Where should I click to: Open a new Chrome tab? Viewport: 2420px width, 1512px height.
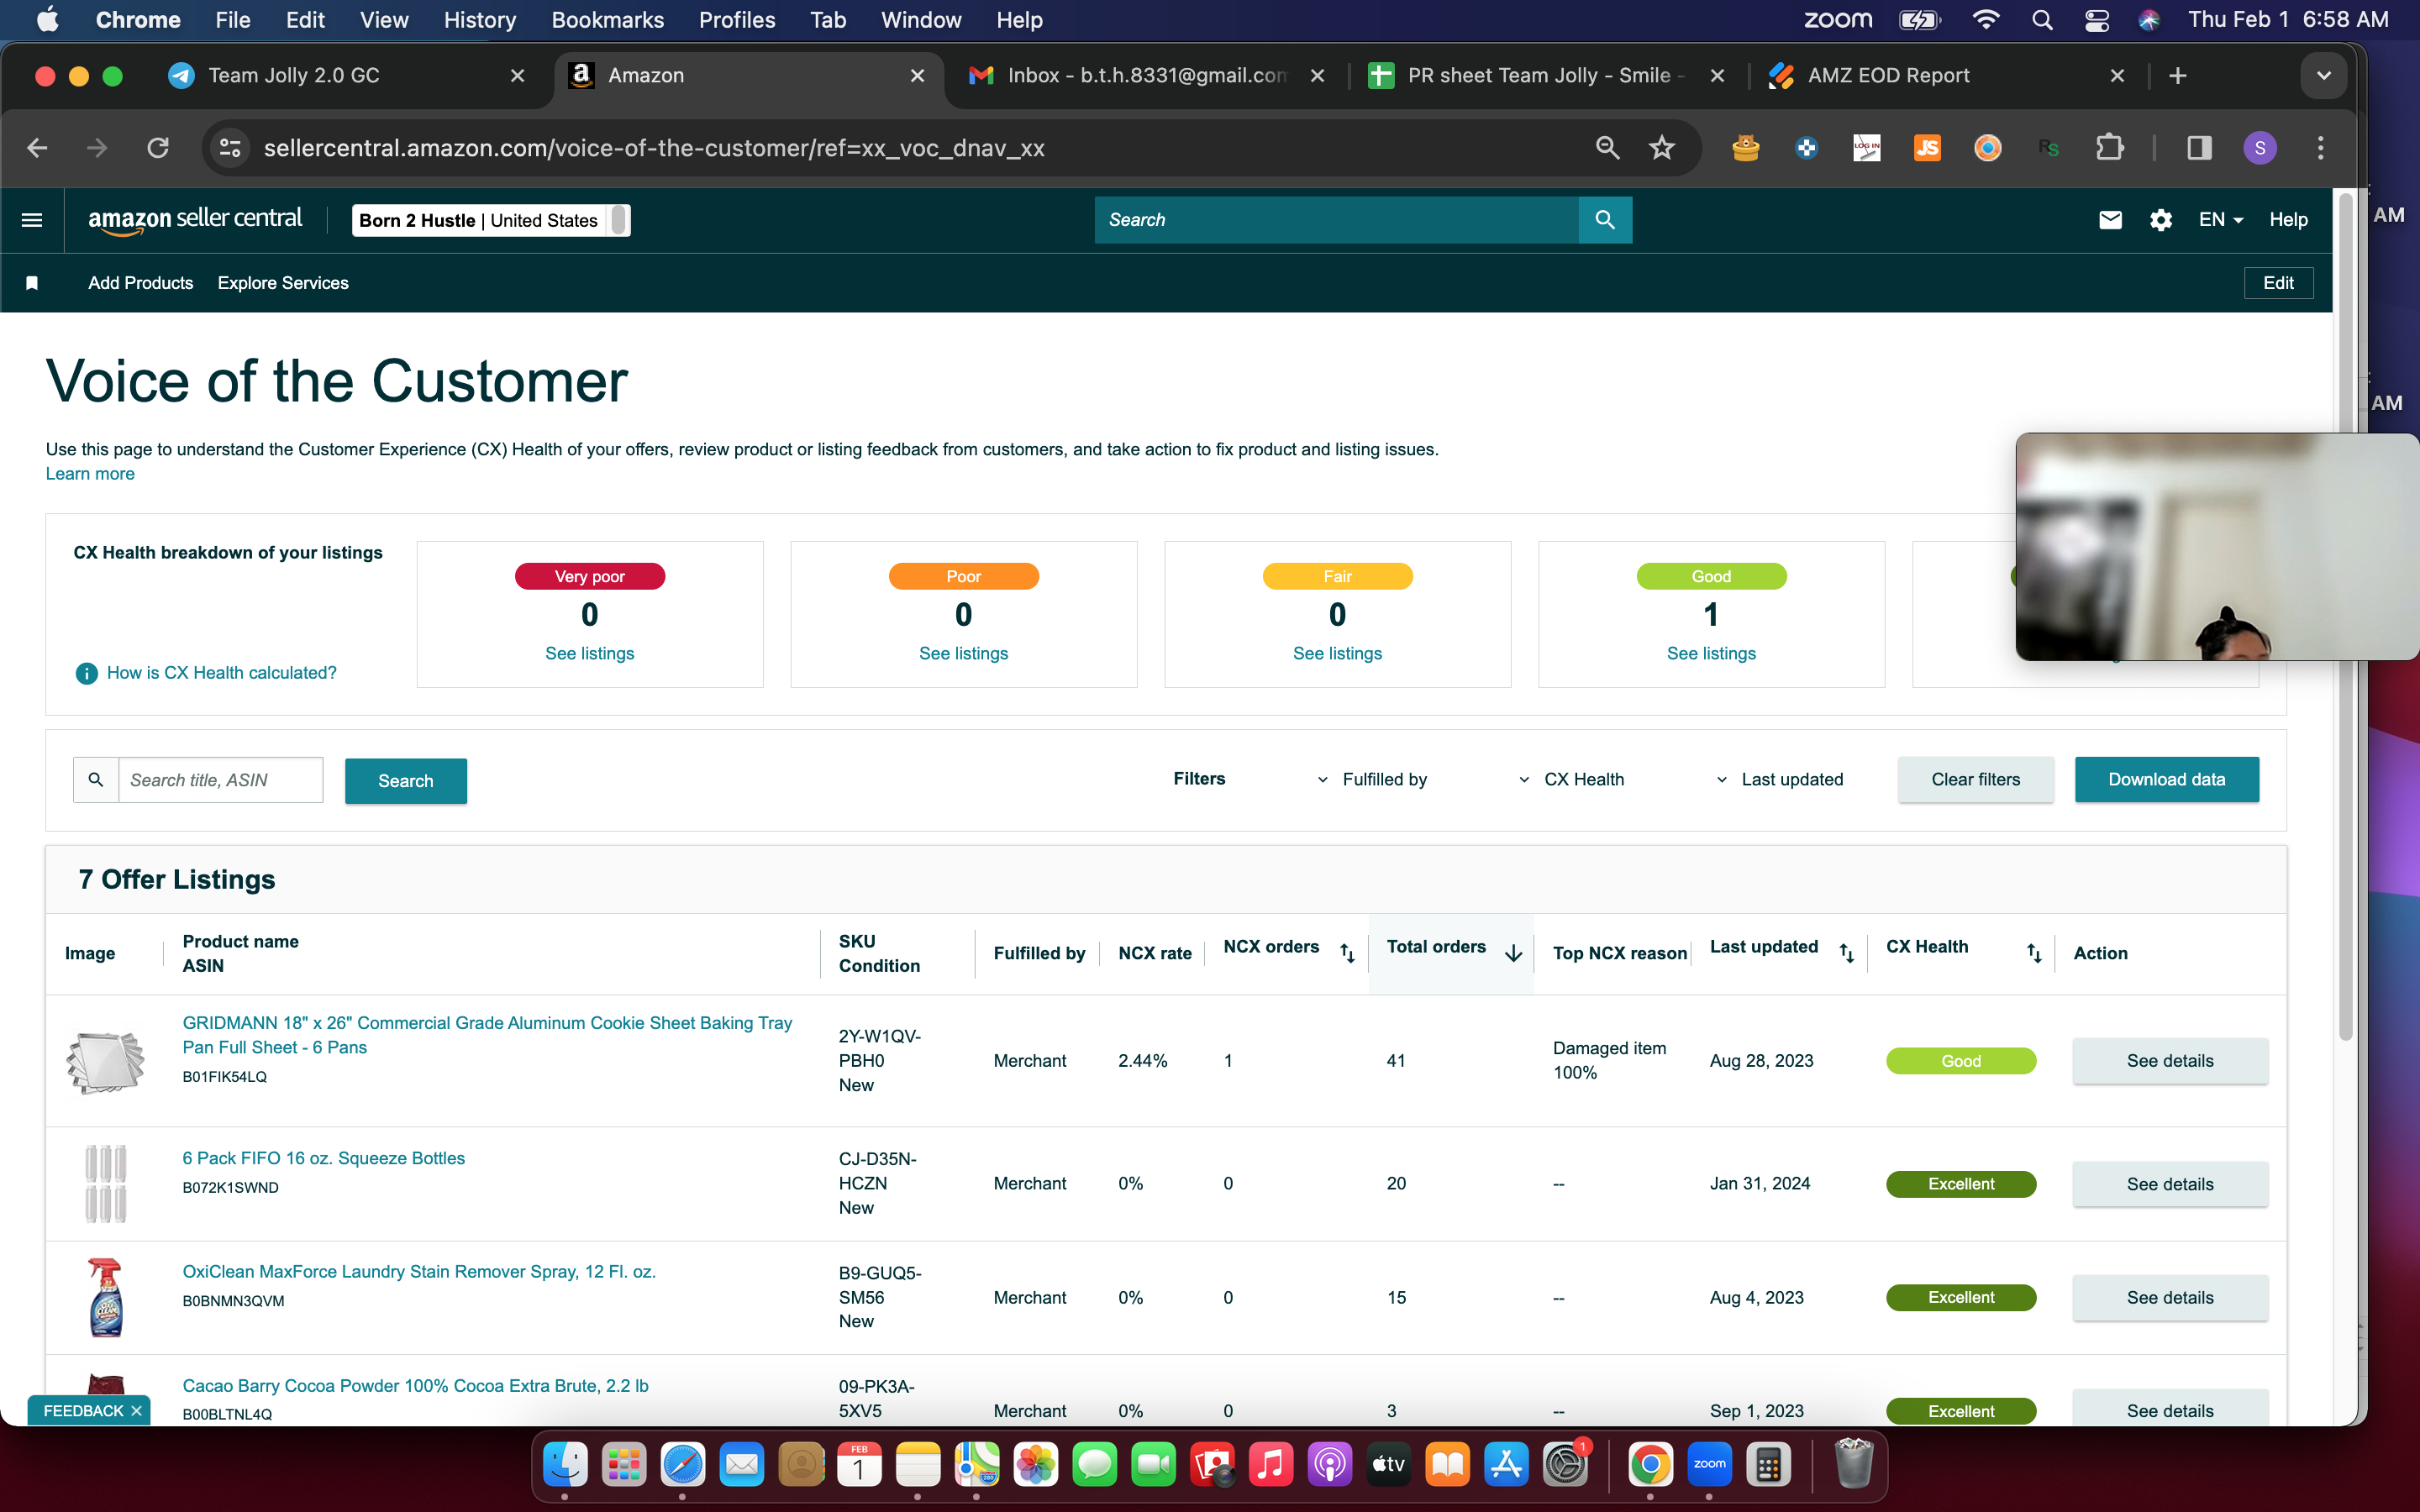click(2178, 76)
